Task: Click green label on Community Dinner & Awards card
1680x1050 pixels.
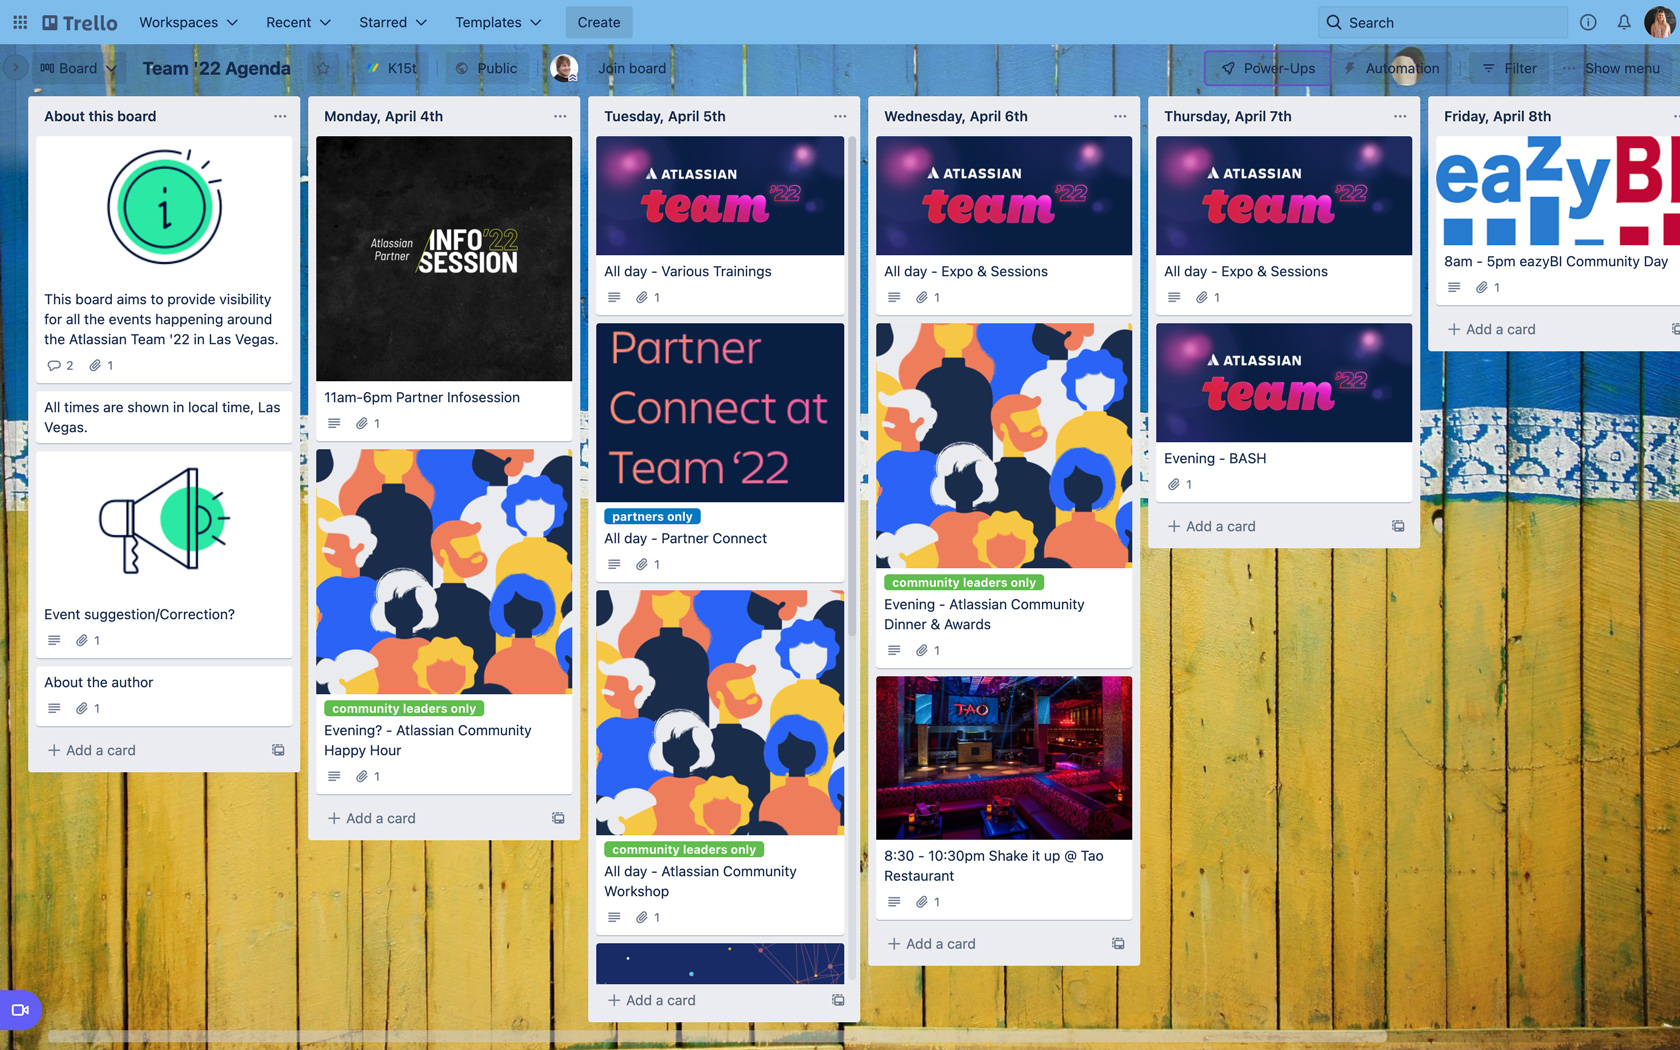Action: (964, 582)
